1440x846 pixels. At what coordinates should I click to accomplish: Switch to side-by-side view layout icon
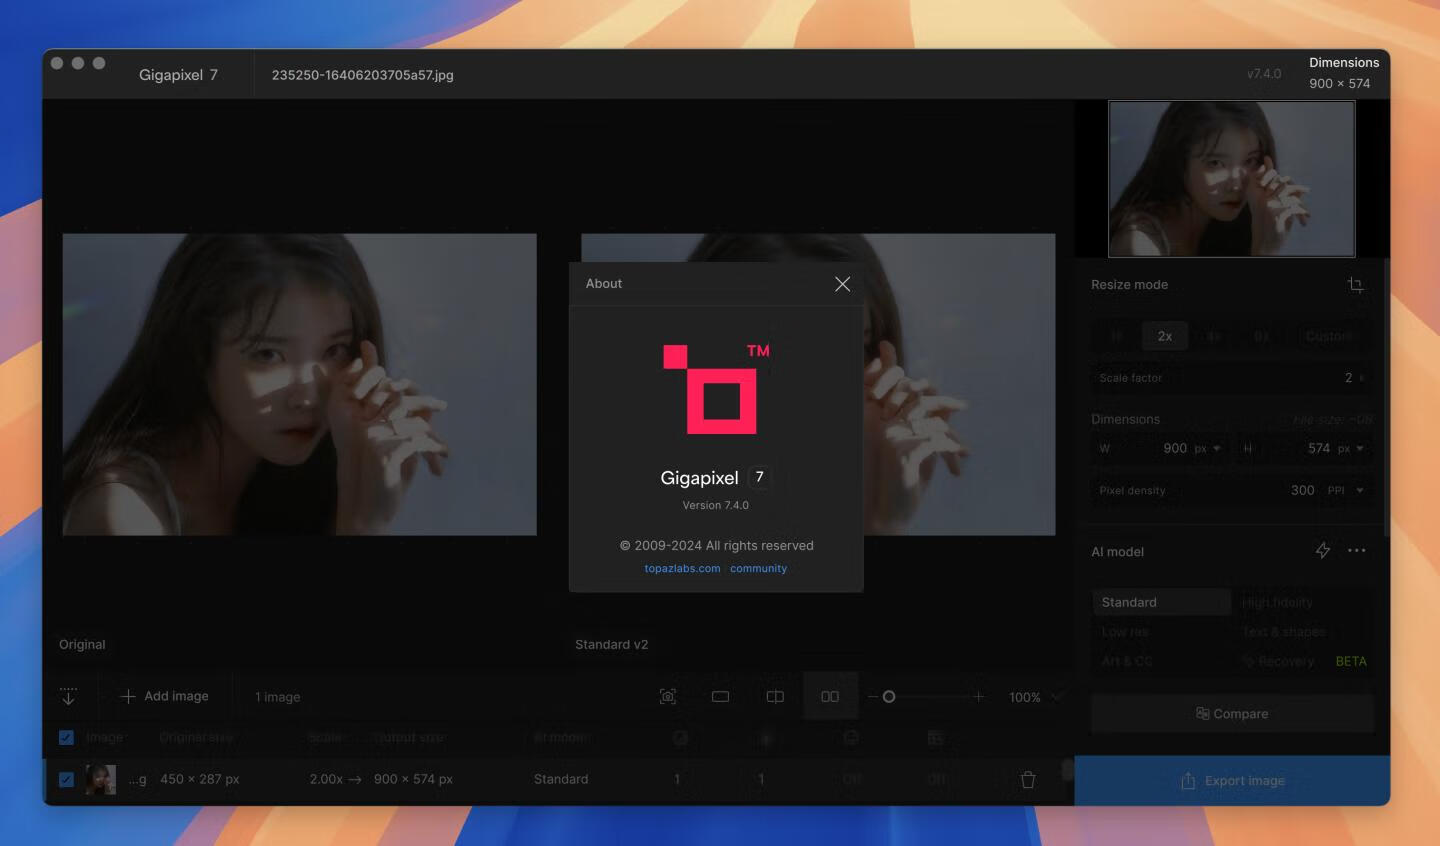pos(830,697)
